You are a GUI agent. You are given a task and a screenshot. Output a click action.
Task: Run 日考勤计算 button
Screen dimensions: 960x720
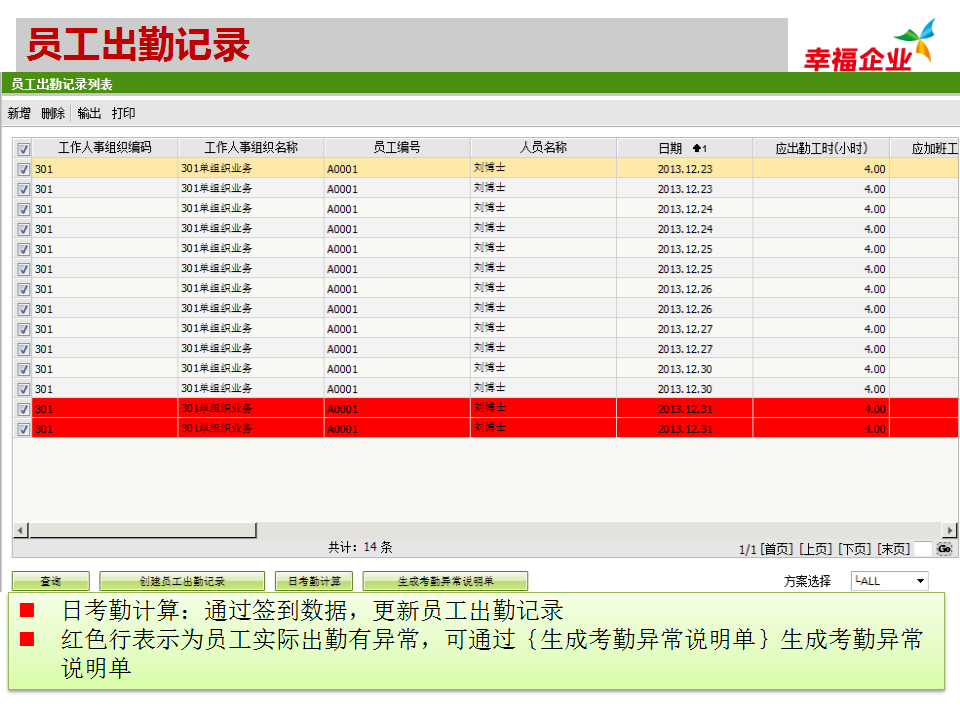[314, 581]
